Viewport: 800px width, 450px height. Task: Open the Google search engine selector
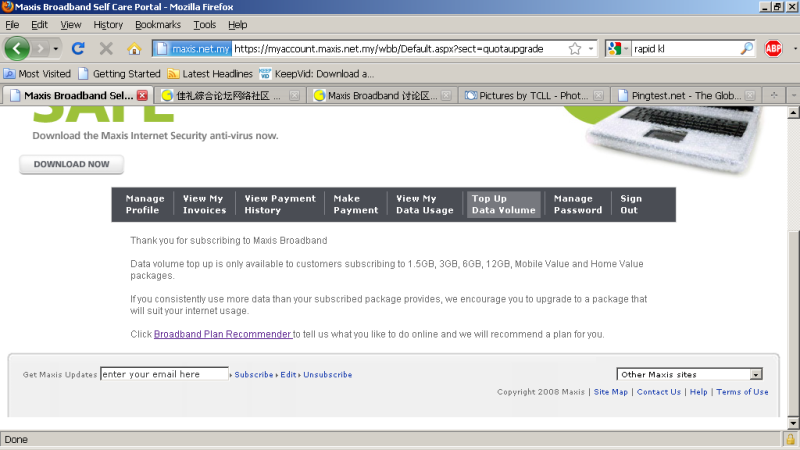[618, 48]
